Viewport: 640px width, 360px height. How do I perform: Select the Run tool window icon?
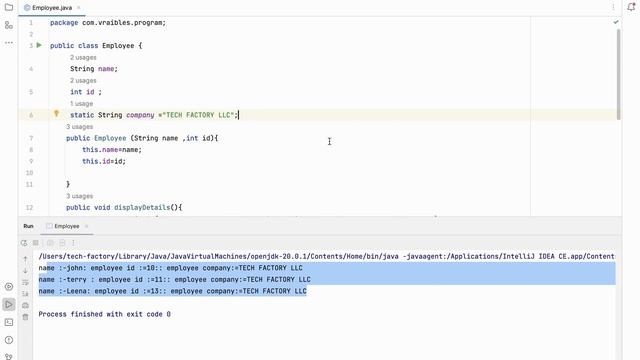point(9,304)
